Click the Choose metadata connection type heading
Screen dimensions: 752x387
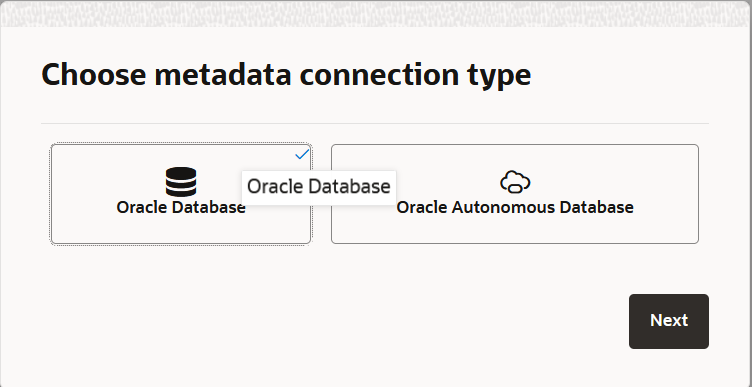pos(286,75)
